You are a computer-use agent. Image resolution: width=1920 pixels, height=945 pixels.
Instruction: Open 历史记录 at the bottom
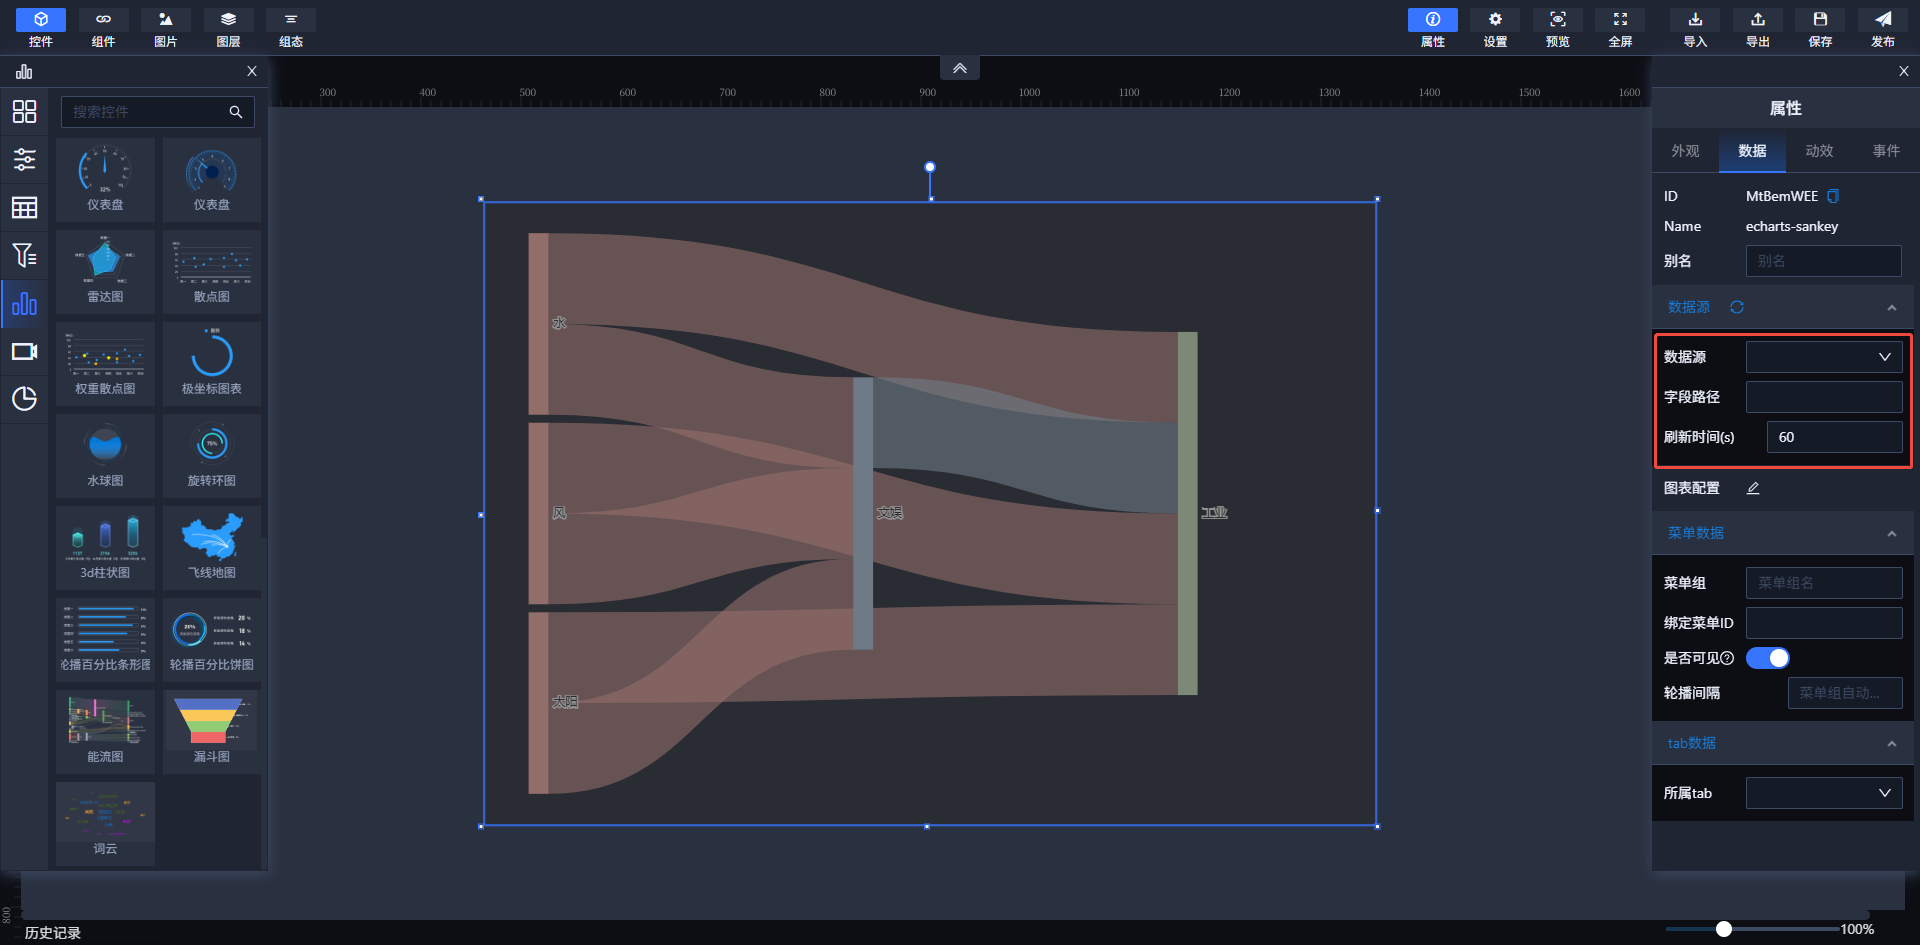[x=53, y=932]
